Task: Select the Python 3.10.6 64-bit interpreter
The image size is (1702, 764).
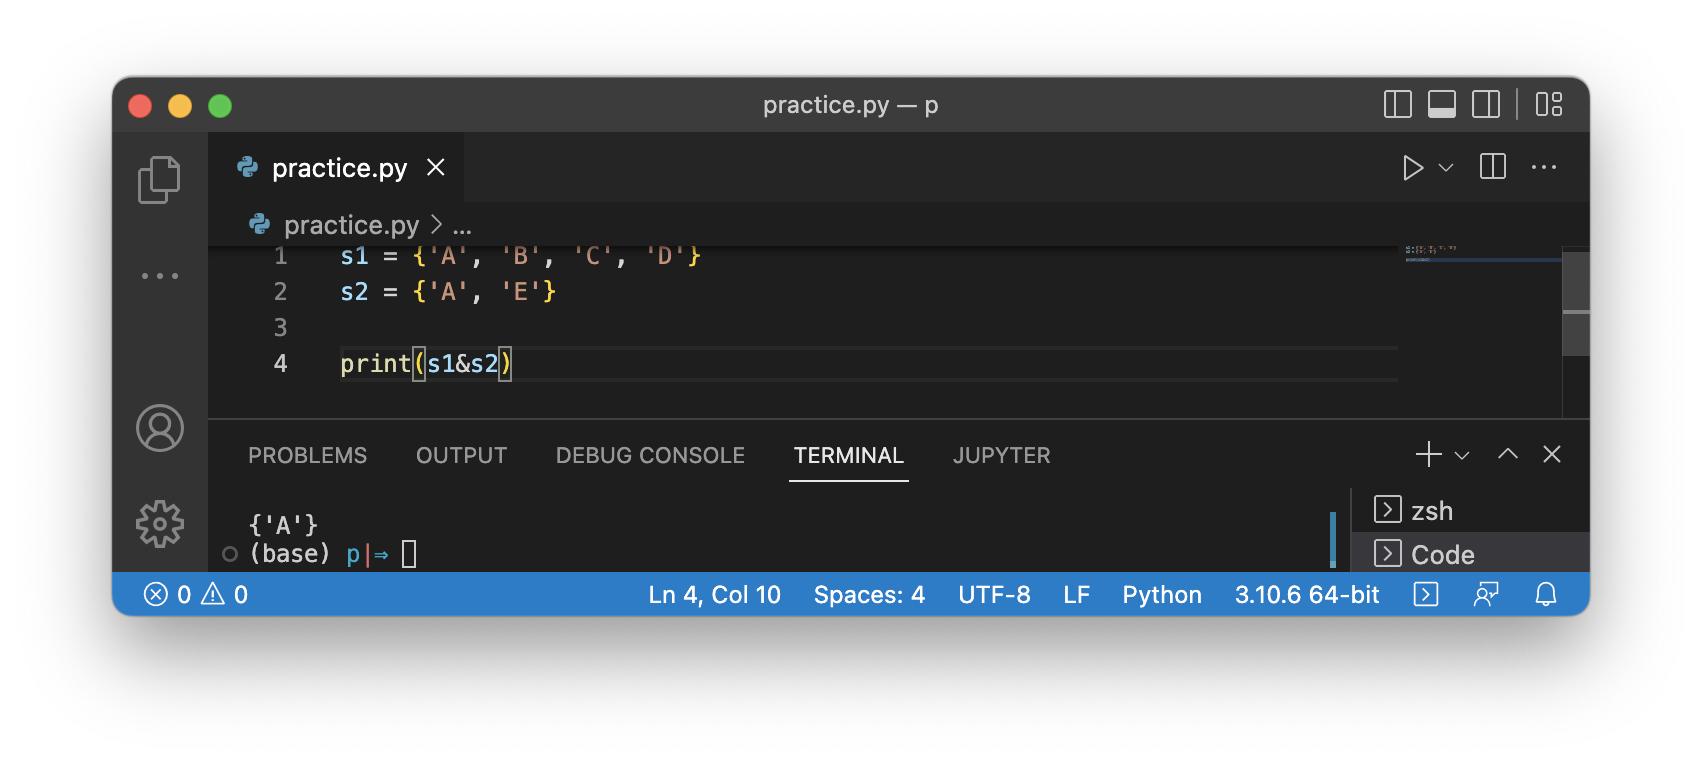Action: (1306, 595)
